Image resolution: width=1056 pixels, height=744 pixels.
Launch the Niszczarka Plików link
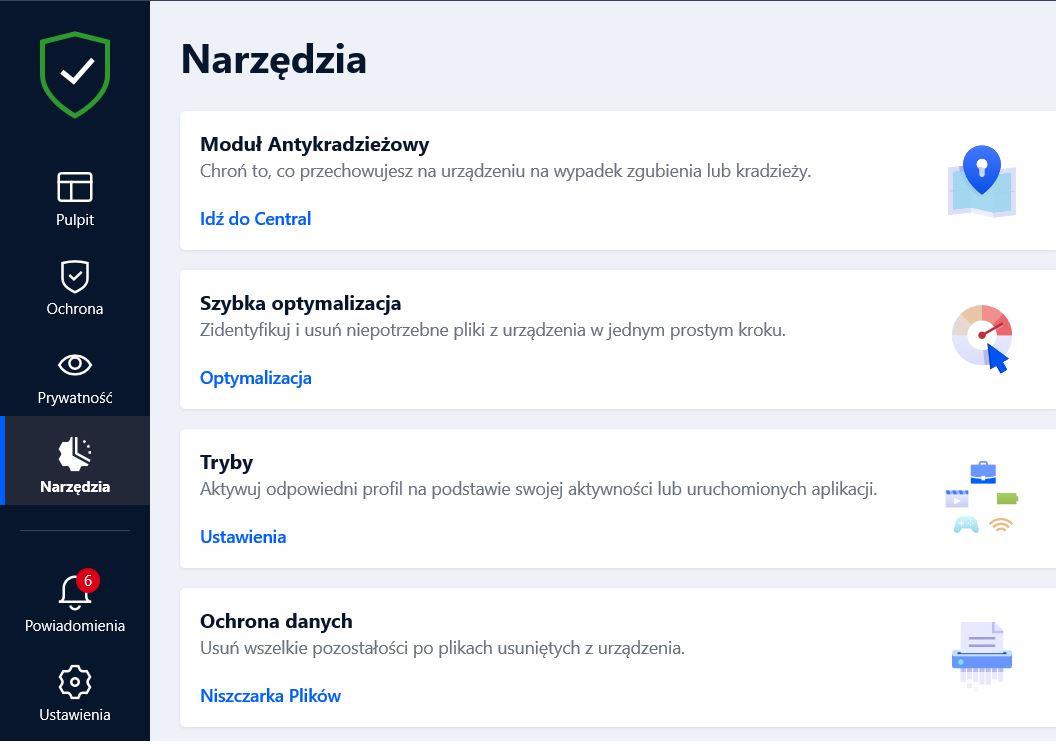tap(270, 696)
